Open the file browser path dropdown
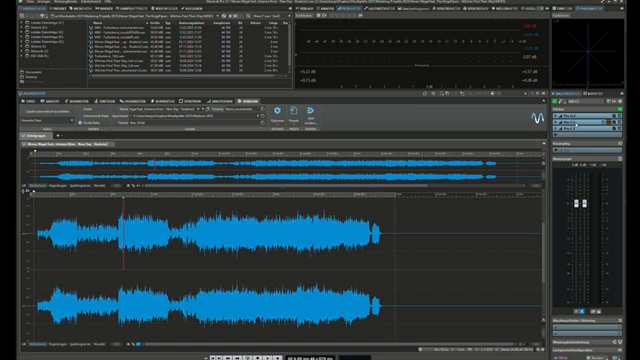 [217, 16]
